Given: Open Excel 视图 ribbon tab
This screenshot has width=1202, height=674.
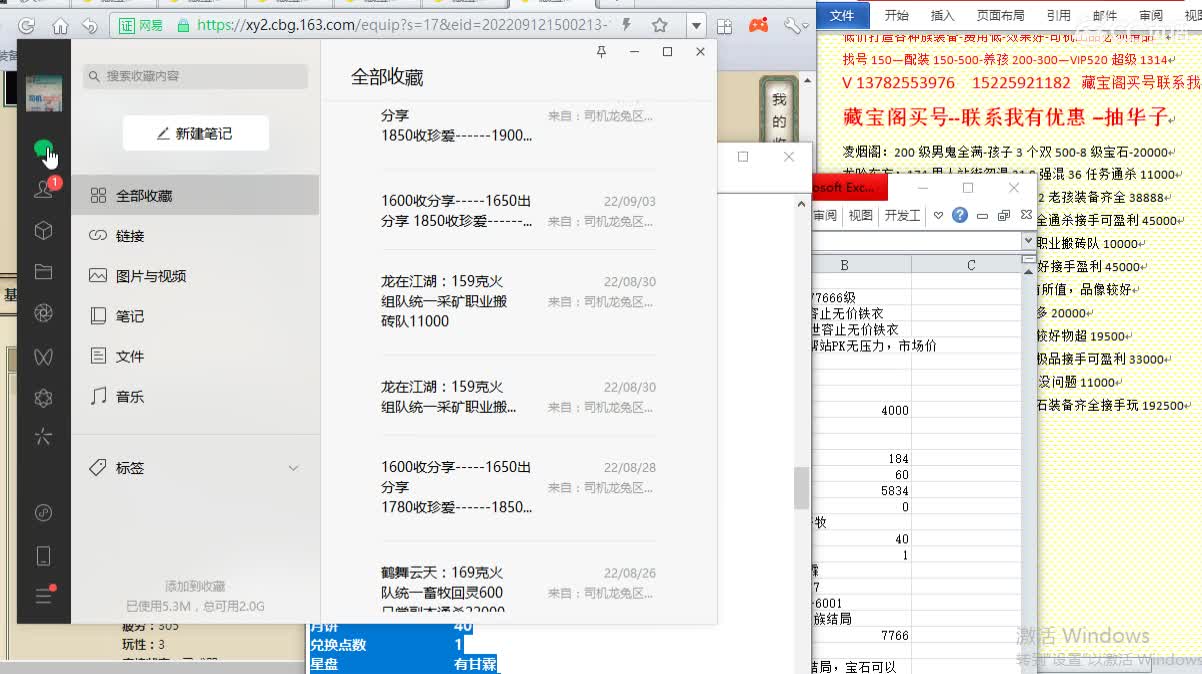Looking at the screenshot, I should (860, 215).
